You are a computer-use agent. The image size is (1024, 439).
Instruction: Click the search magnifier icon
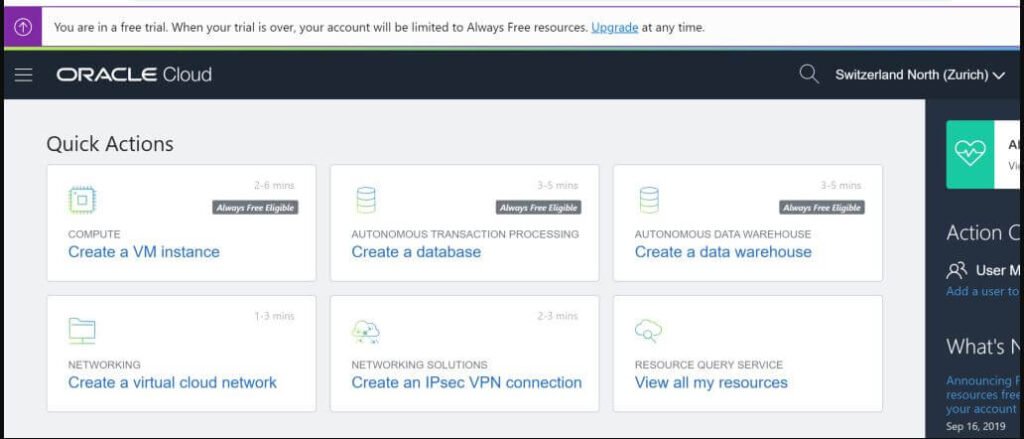(x=808, y=74)
